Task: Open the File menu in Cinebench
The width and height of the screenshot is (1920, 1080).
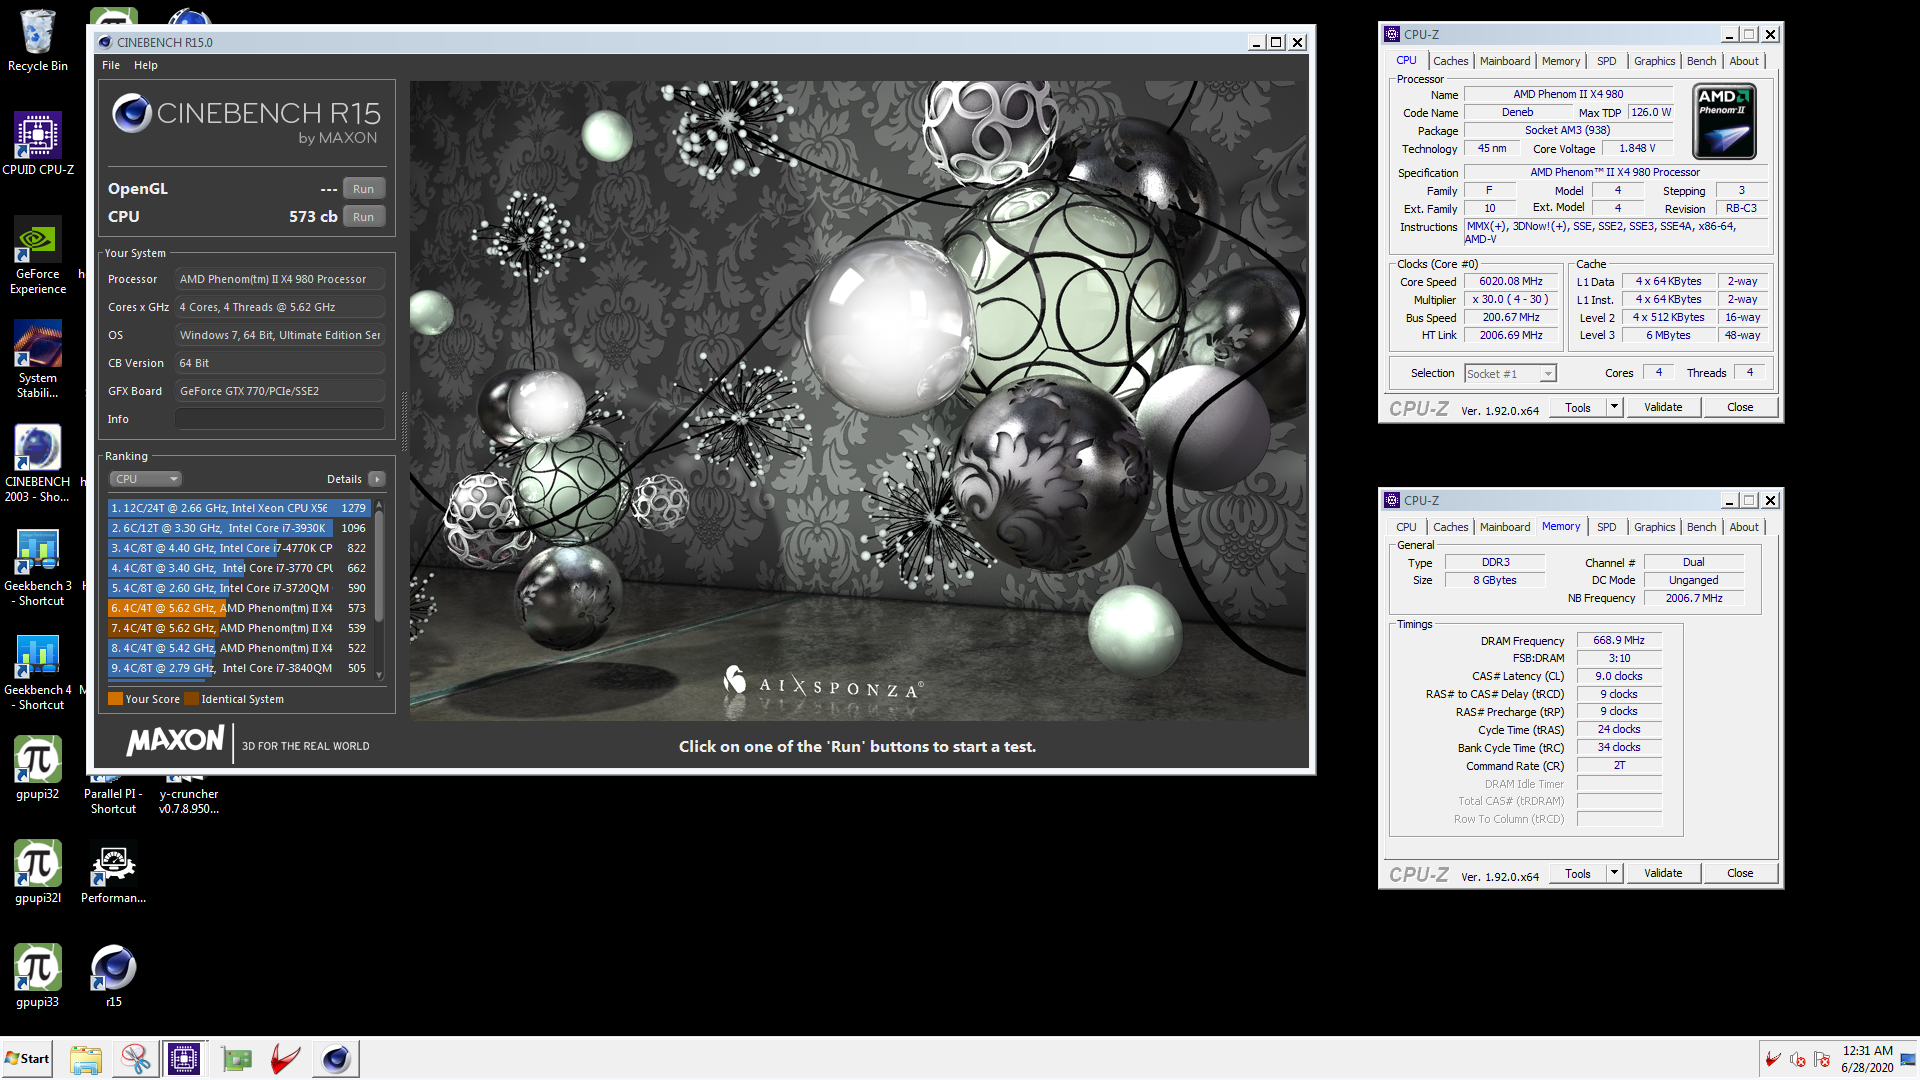Action: 111,65
